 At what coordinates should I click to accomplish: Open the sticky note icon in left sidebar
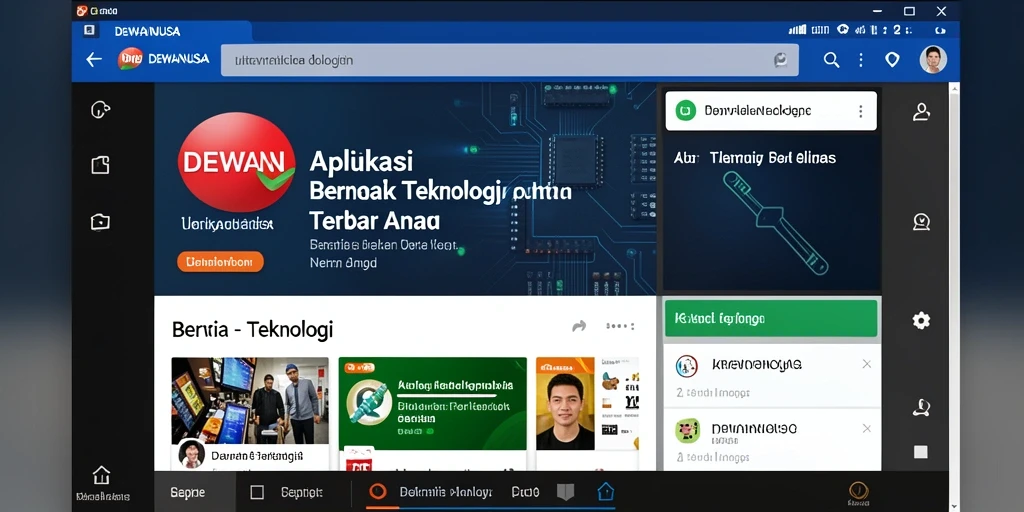pos(100,165)
